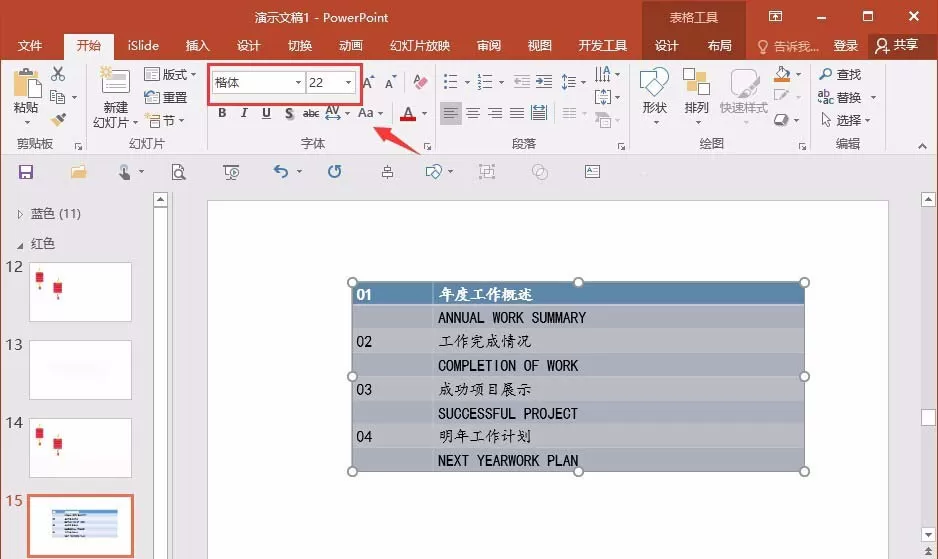This screenshot has width=938, height=559.
Task: Click the New Slide icon
Action: pyautogui.click(x=115, y=81)
